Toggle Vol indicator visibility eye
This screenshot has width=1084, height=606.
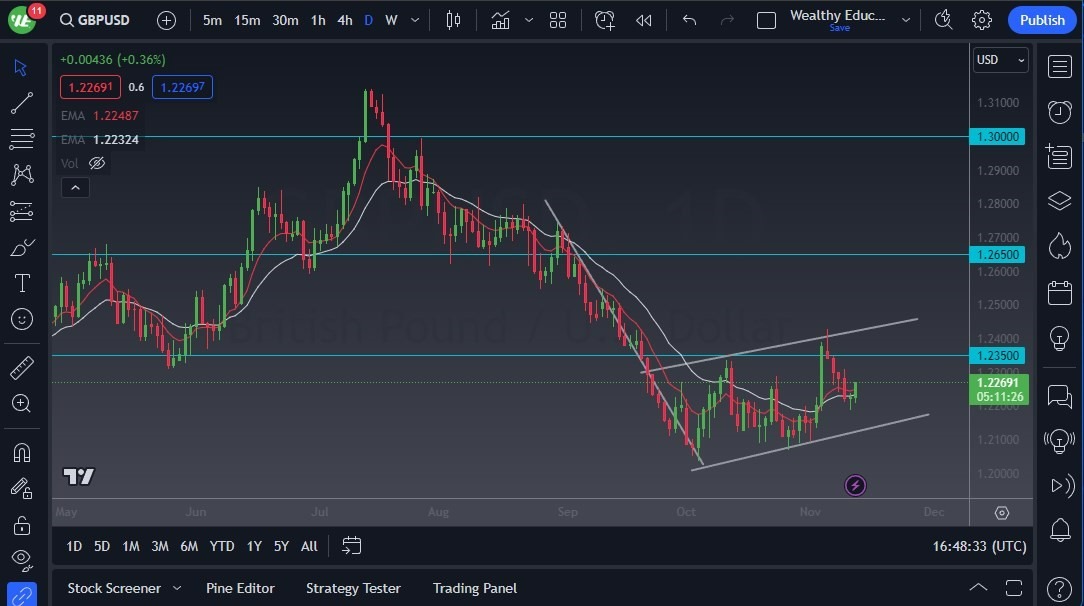97,163
